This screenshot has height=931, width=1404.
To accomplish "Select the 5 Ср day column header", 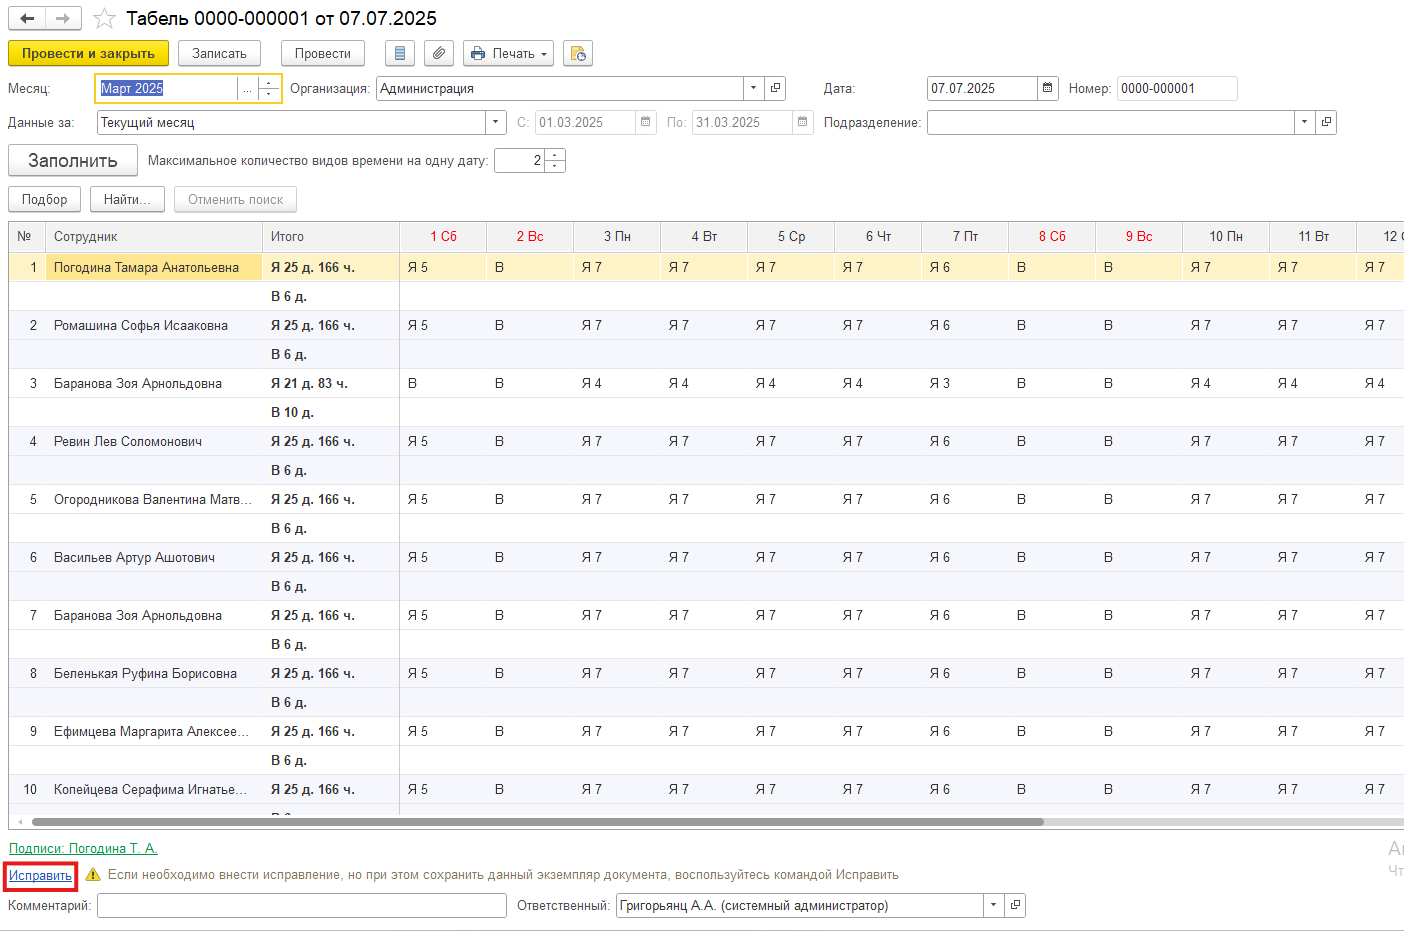I will coord(791,237).
